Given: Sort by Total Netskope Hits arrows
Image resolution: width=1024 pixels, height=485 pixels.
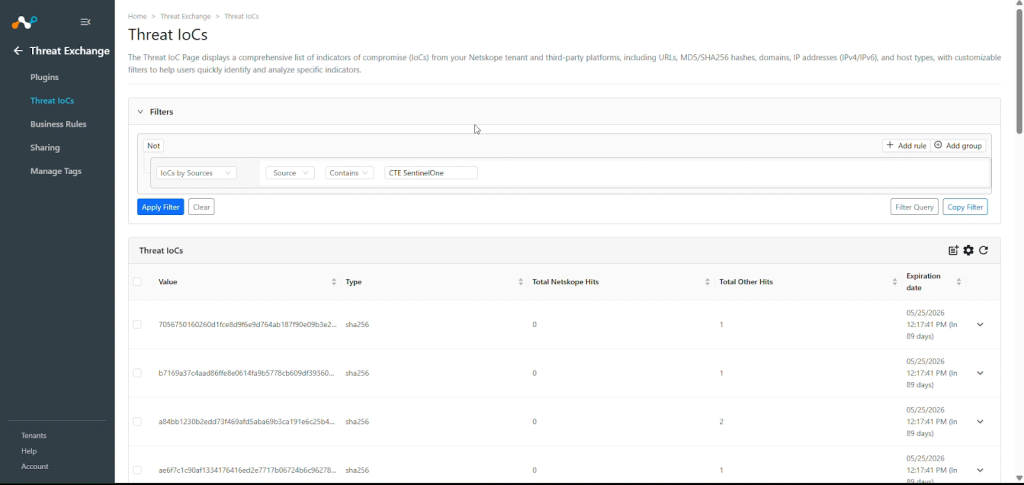Looking at the screenshot, I should [707, 282].
